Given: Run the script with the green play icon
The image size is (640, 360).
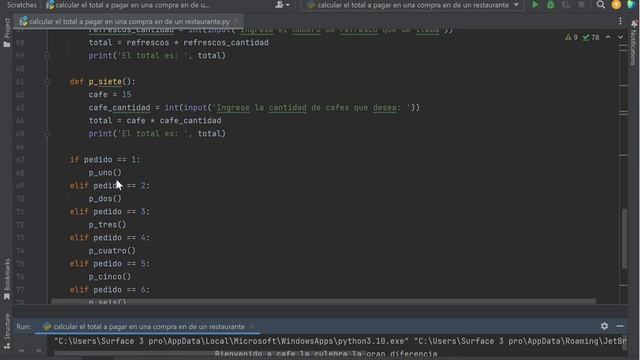Looking at the screenshot, I should (x=535, y=5).
